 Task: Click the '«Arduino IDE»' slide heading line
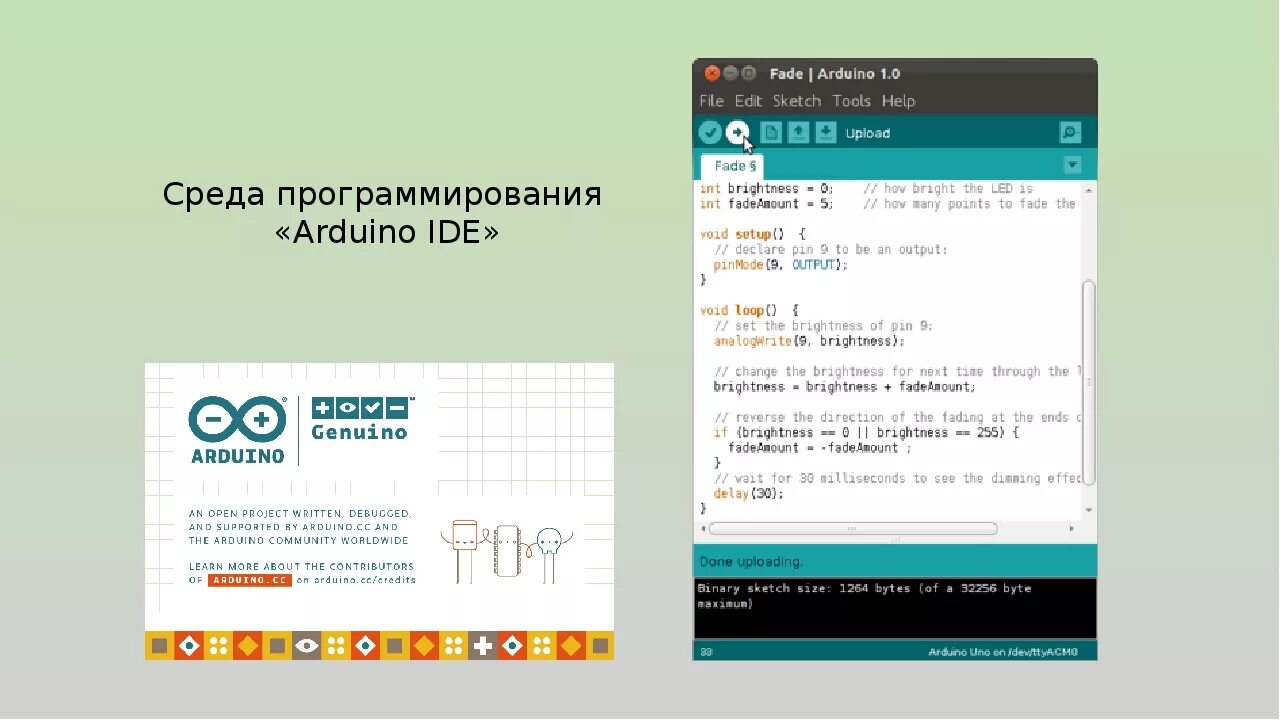coord(386,232)
